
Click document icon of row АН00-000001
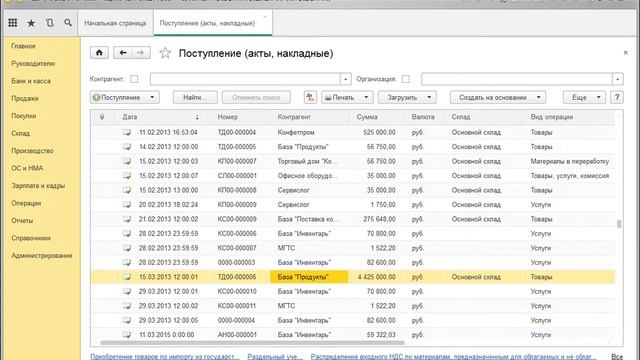[127, 335]
